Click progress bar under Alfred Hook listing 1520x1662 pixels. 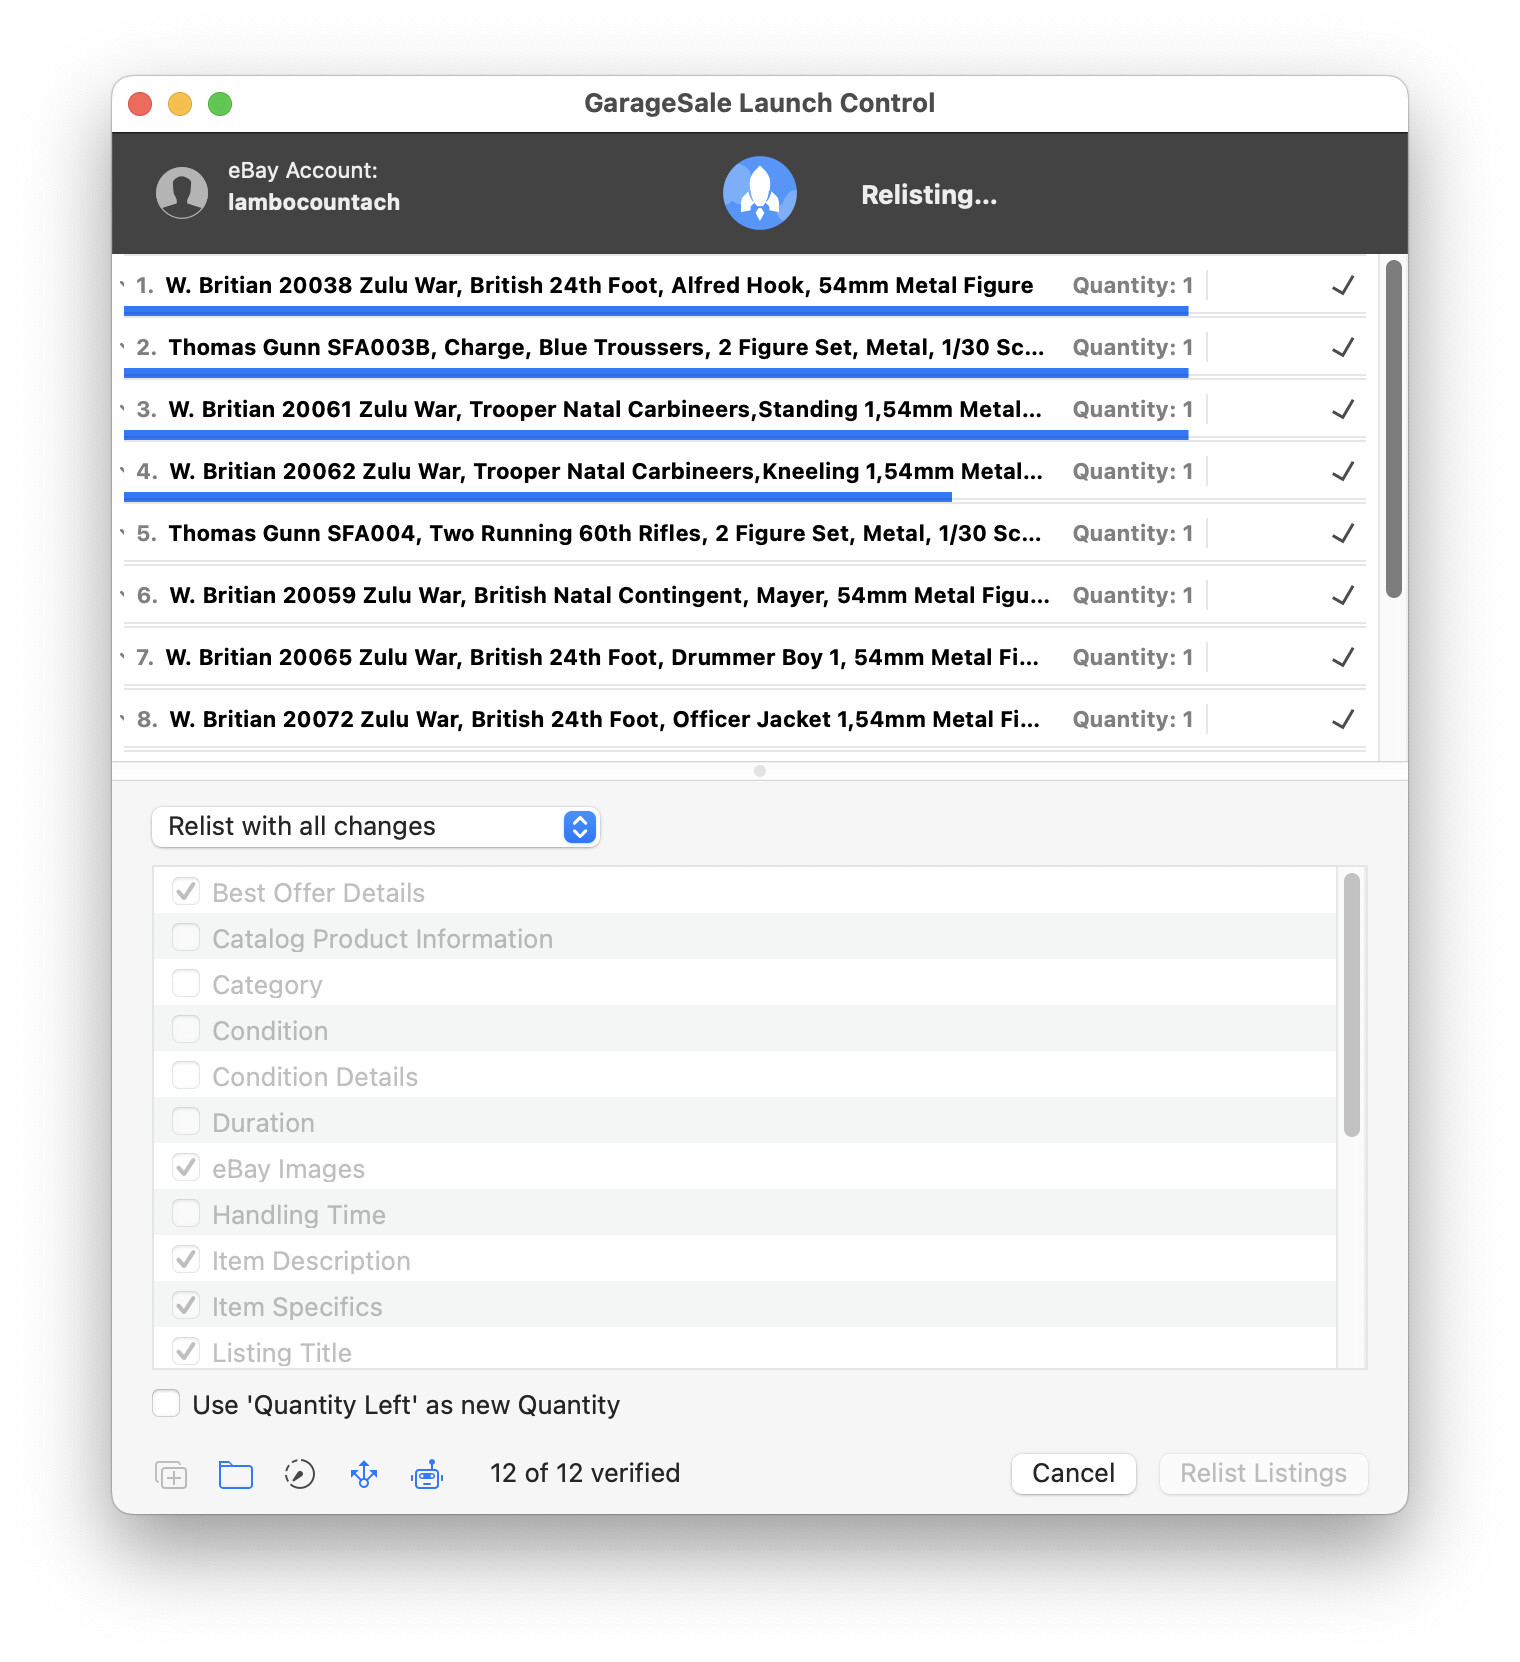point(656,311)
